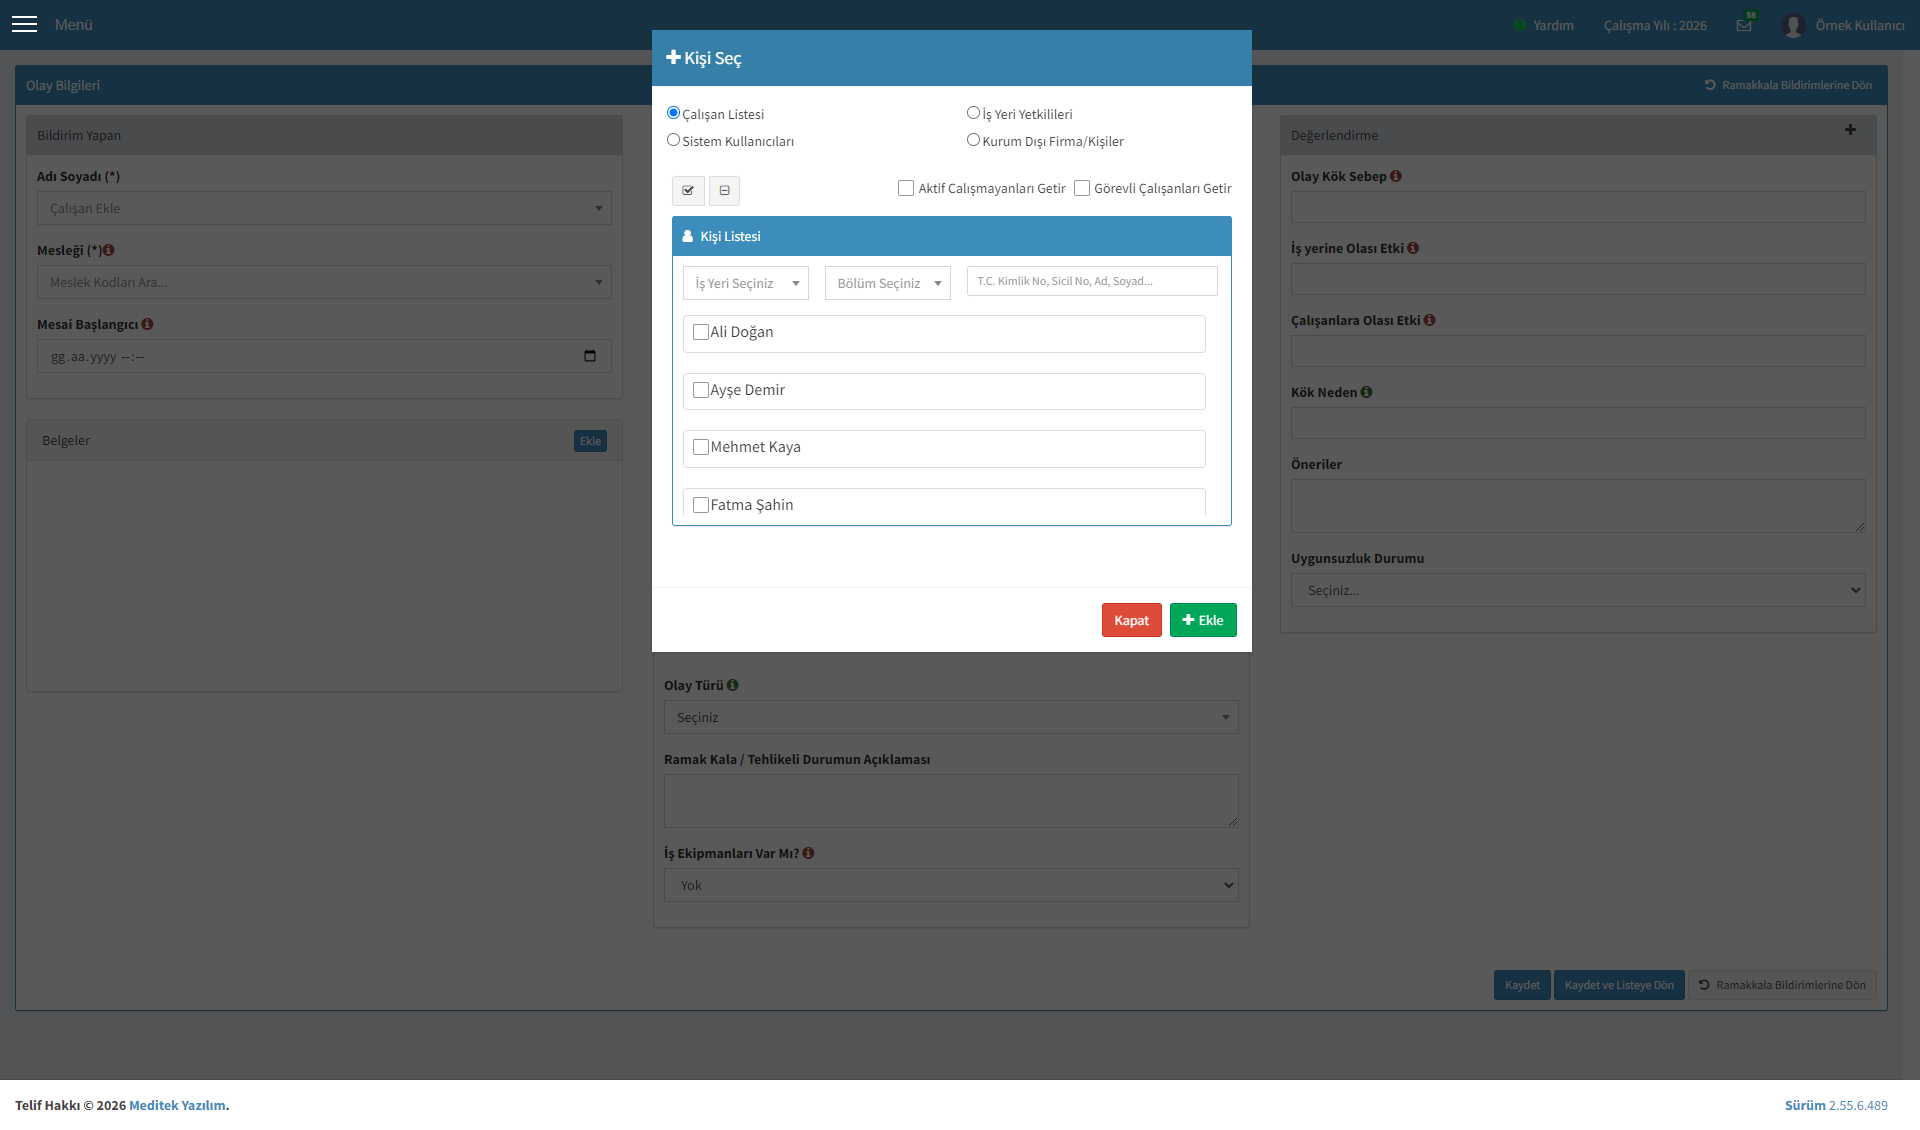Click info icon next to Olay Kök Sebep
This screenshot has height=1130, width=1920.
tap(1396, 176)
